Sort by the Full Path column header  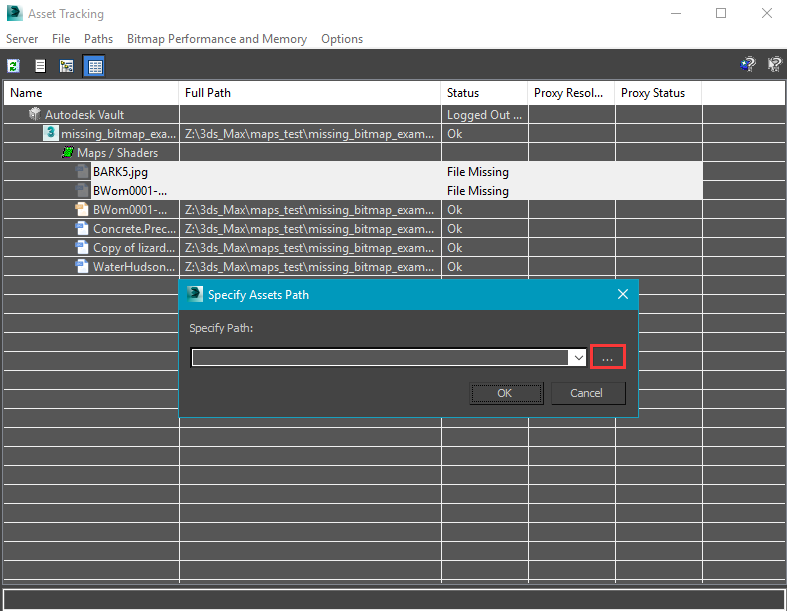pyautogui.click(x=310, y=93)
